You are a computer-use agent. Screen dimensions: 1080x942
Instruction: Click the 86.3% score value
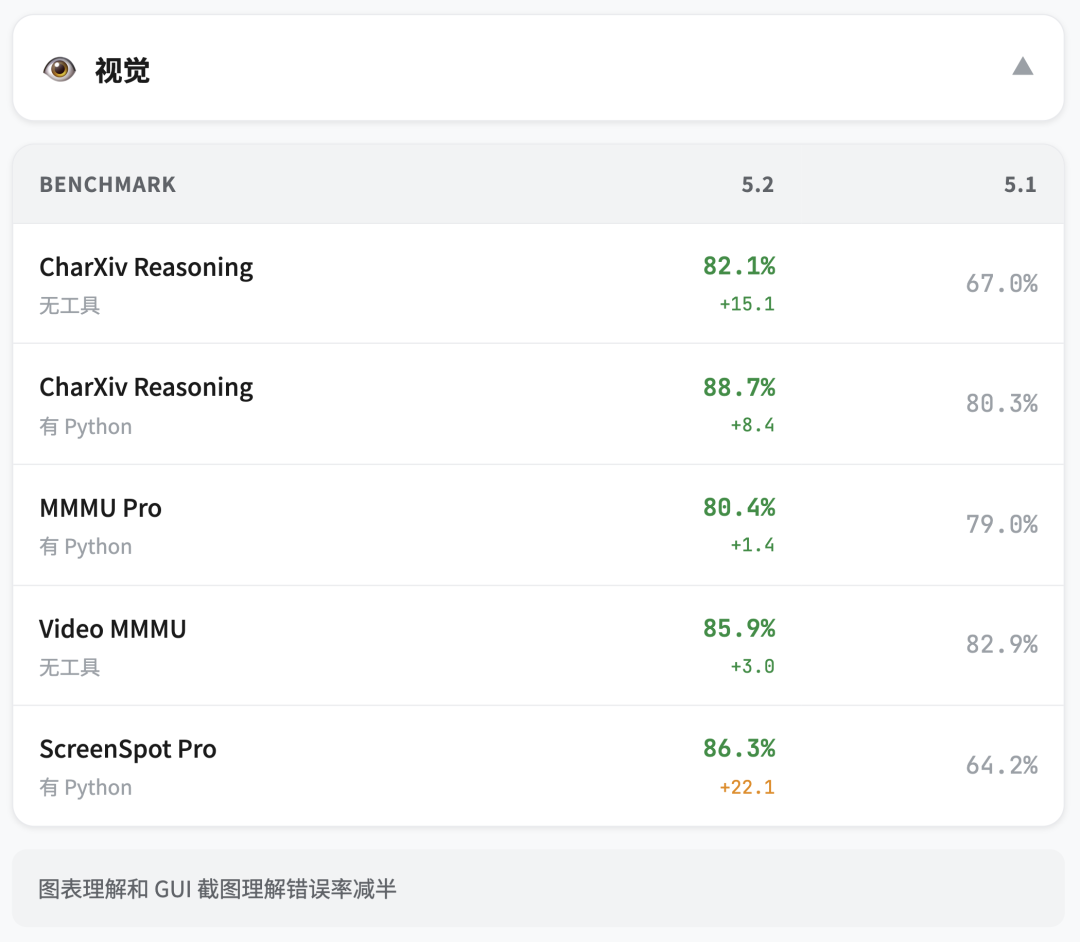[x=739, y=749]
